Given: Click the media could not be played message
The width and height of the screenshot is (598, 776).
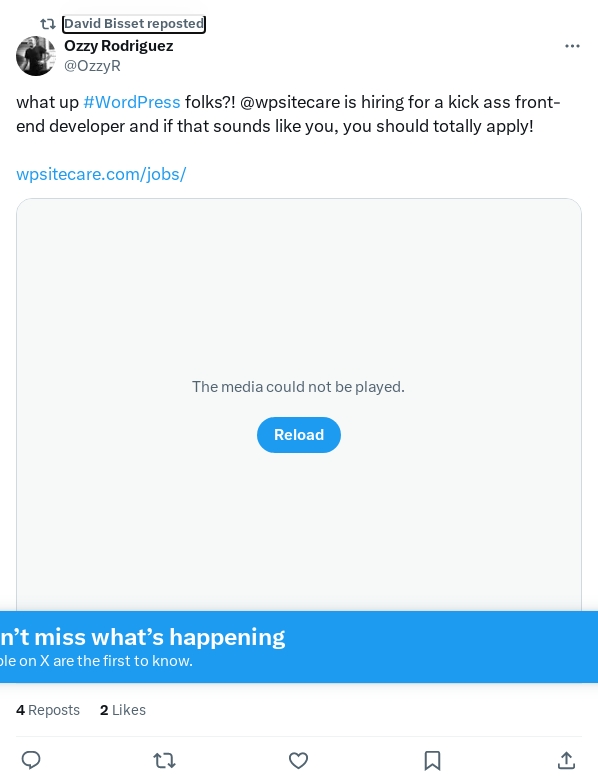Looking at the screenshot, I should point(299,387).
